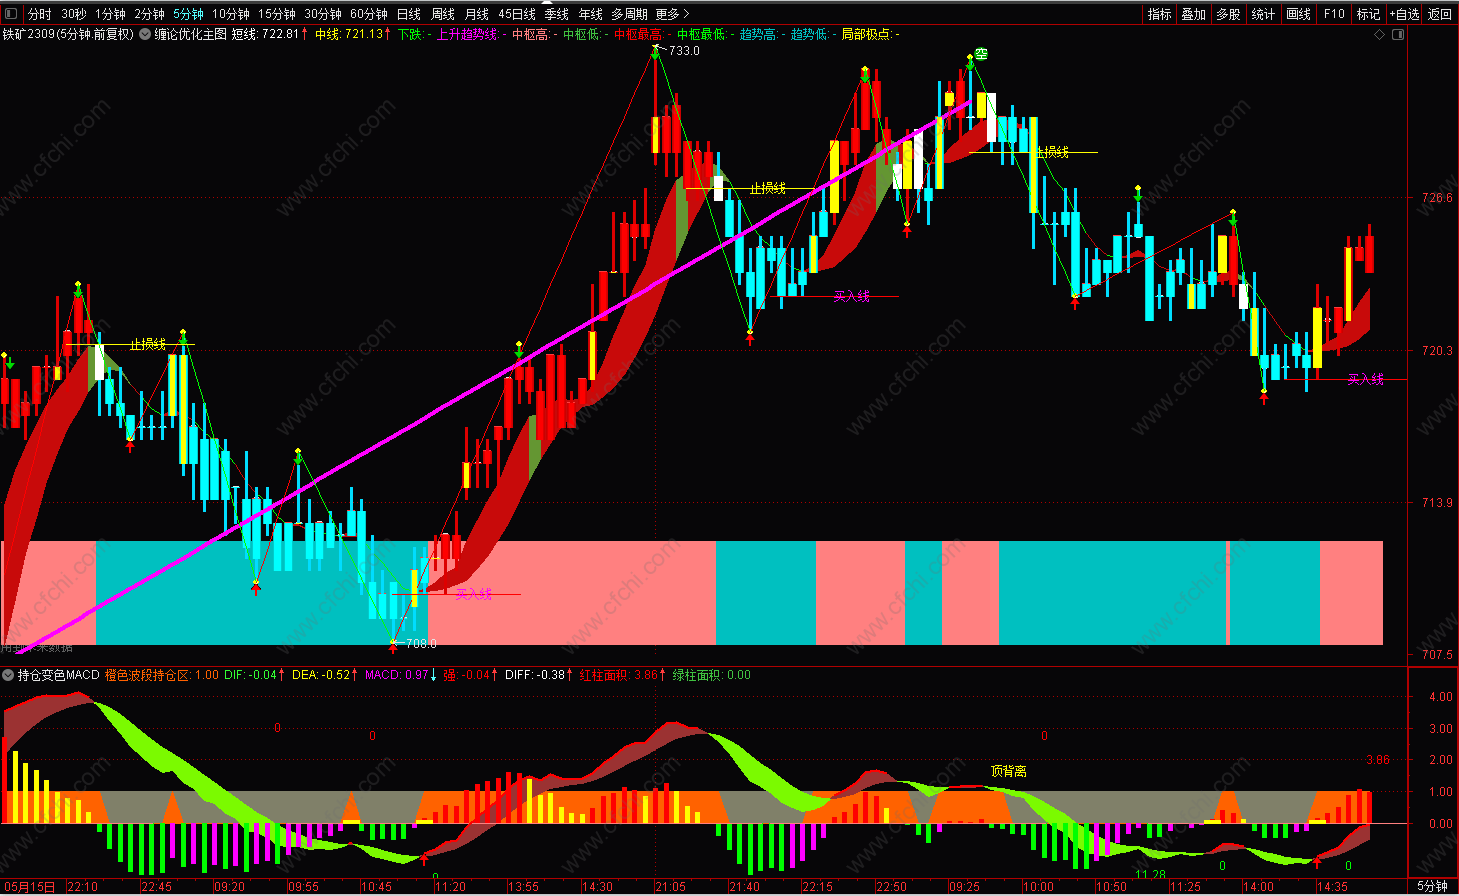Click the 止损线 label near 22:10
Image resolution: width=1459 pixels, height=896 pixels.
148,344
